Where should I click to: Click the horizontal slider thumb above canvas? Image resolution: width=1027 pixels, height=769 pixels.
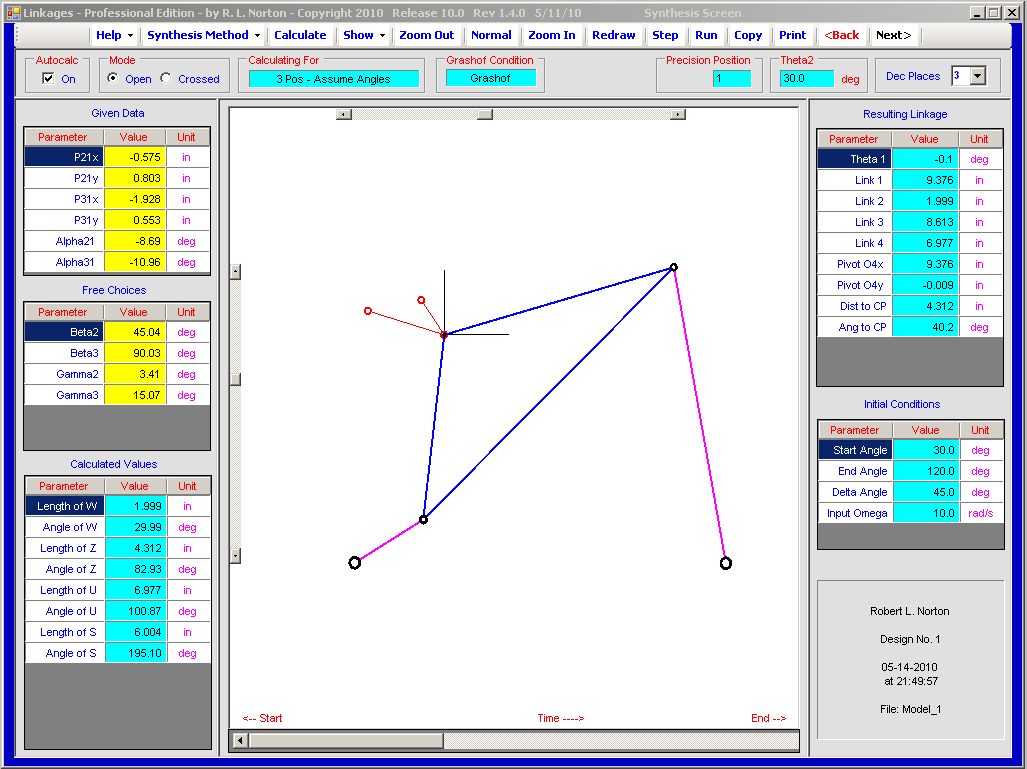click(x=485, y=115)
